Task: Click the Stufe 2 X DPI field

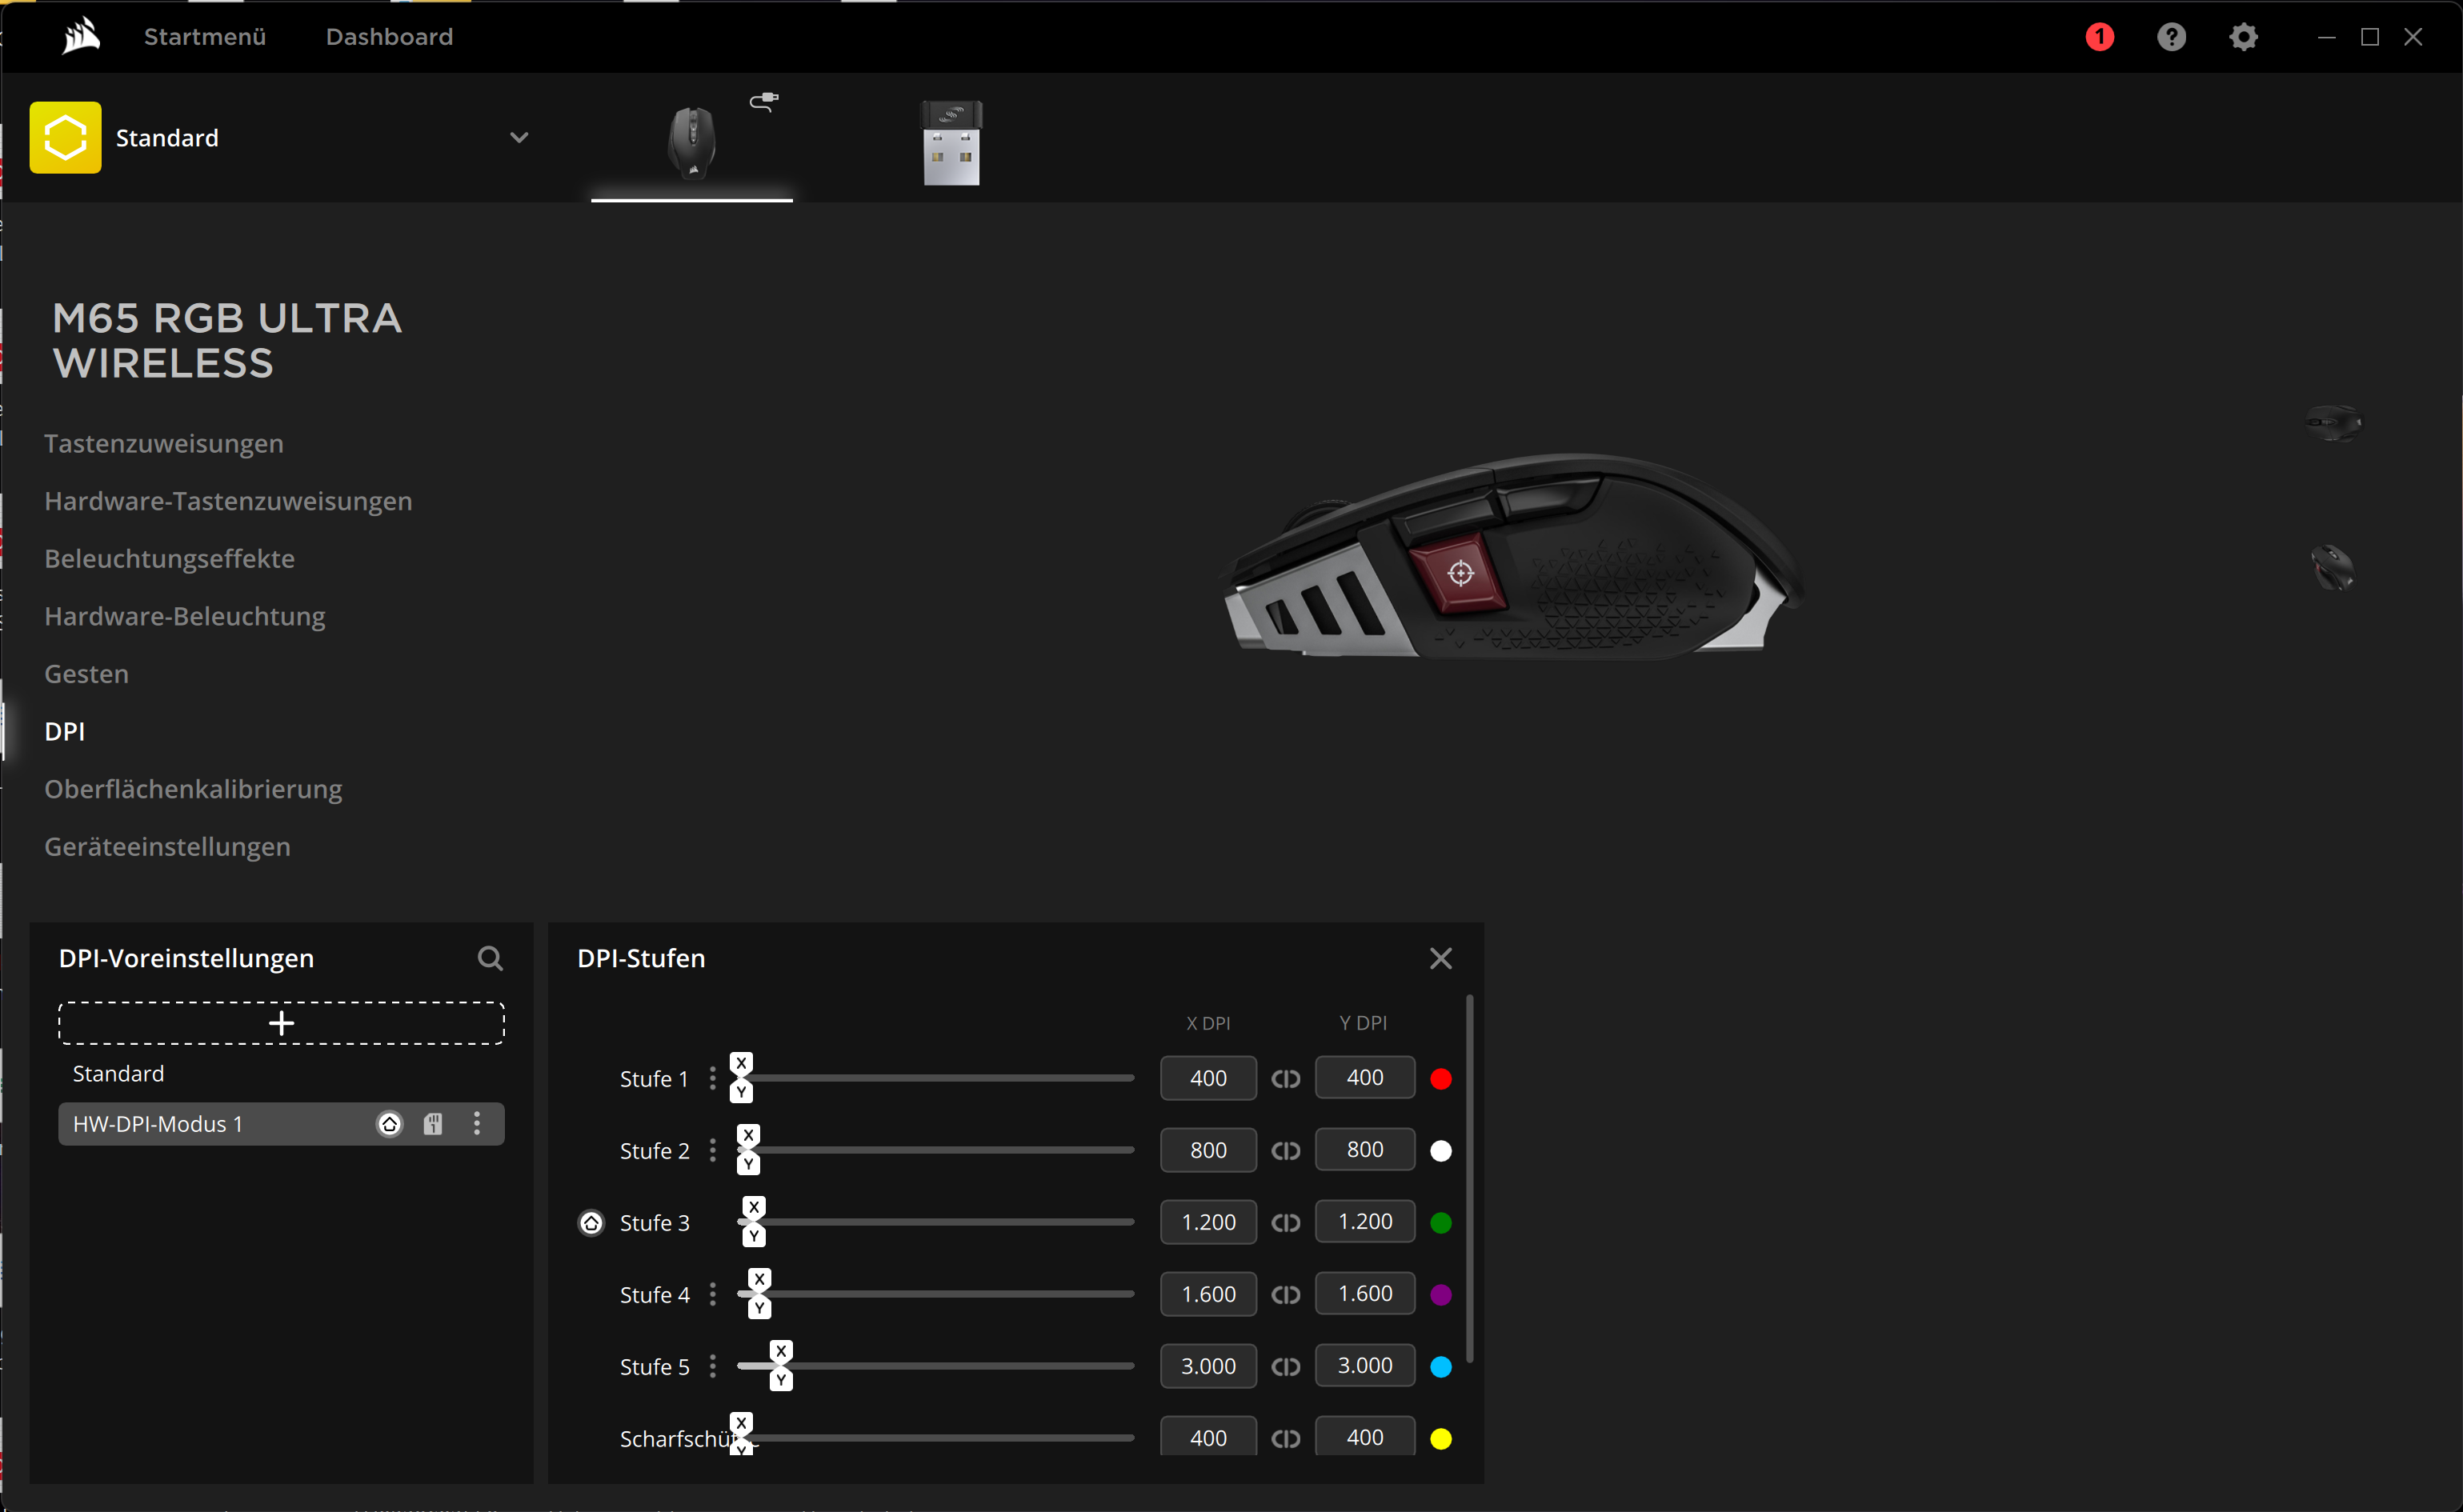Action: 1208,1150
